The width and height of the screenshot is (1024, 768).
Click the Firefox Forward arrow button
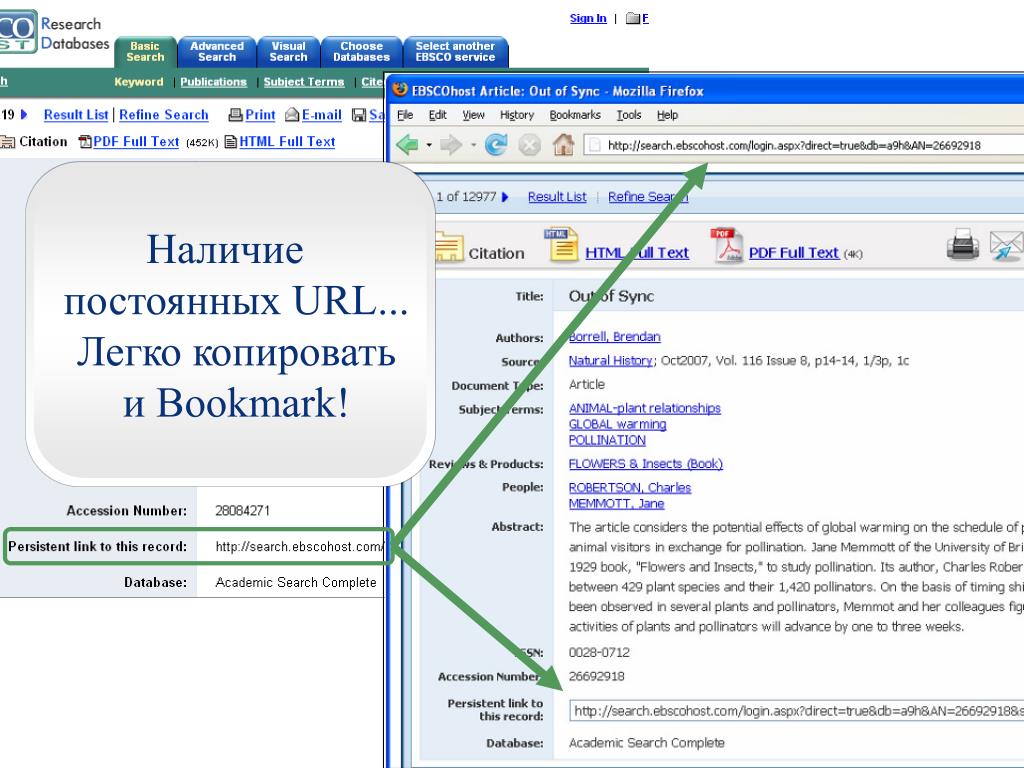tap(451, 144)
